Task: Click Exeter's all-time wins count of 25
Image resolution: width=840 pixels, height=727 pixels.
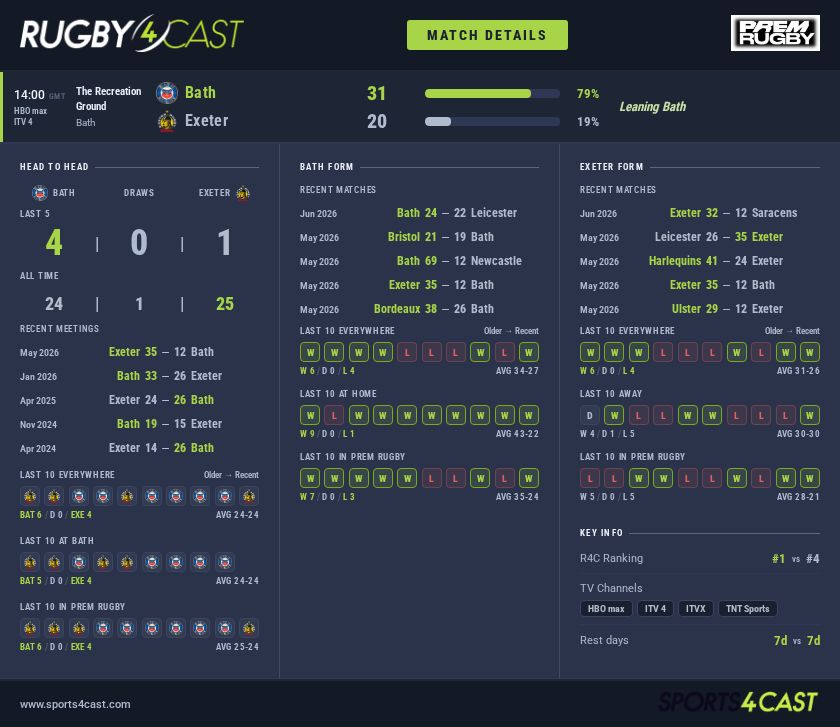Action: click(x=224, y=304)
